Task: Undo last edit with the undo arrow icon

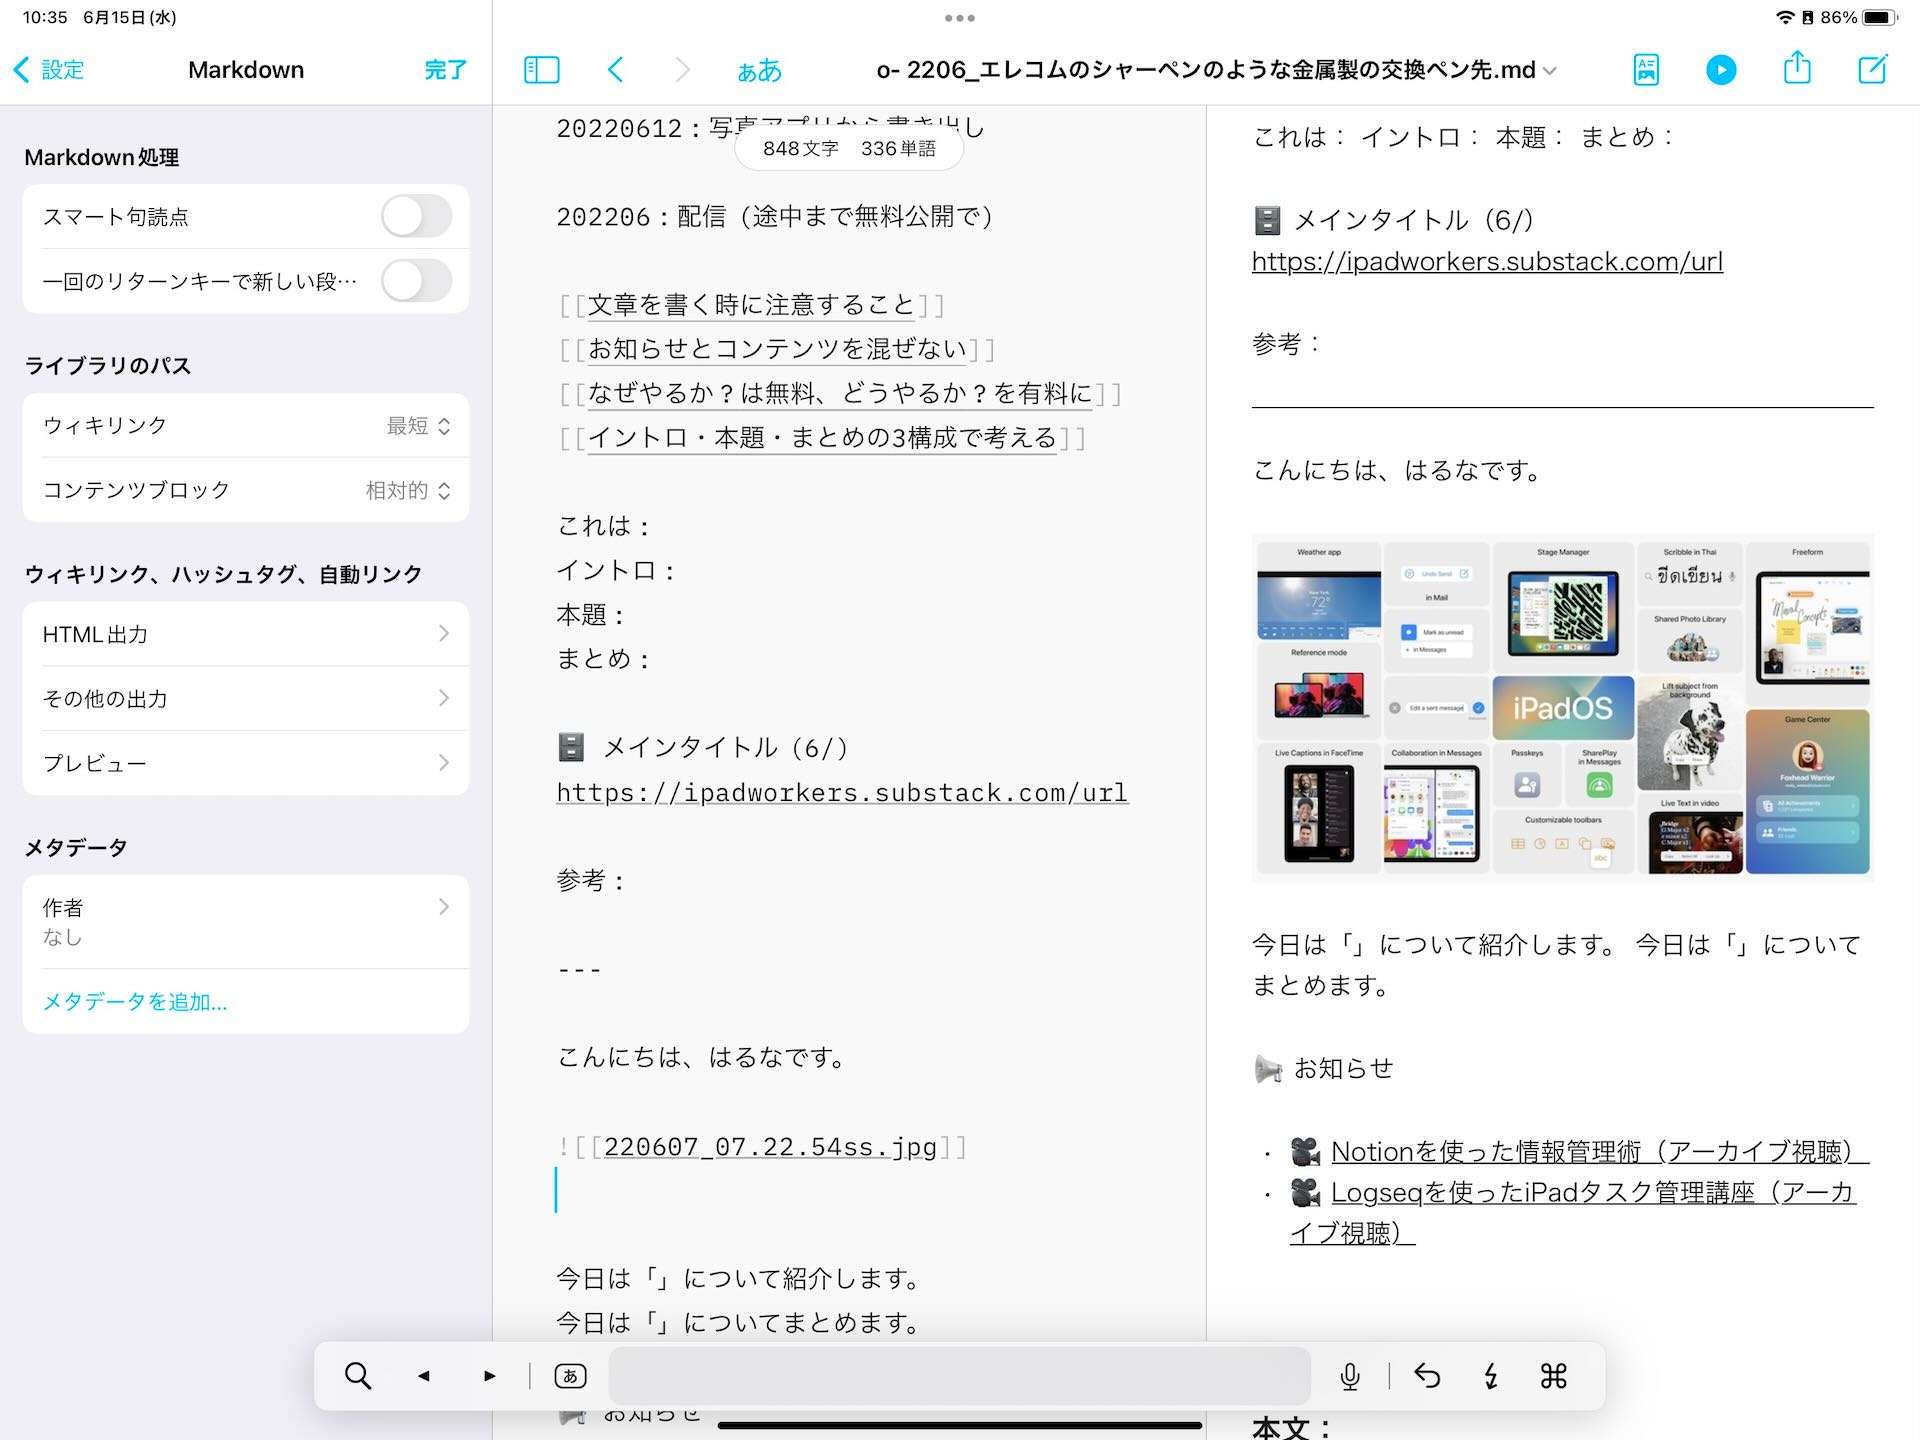Action: 1429,1376
